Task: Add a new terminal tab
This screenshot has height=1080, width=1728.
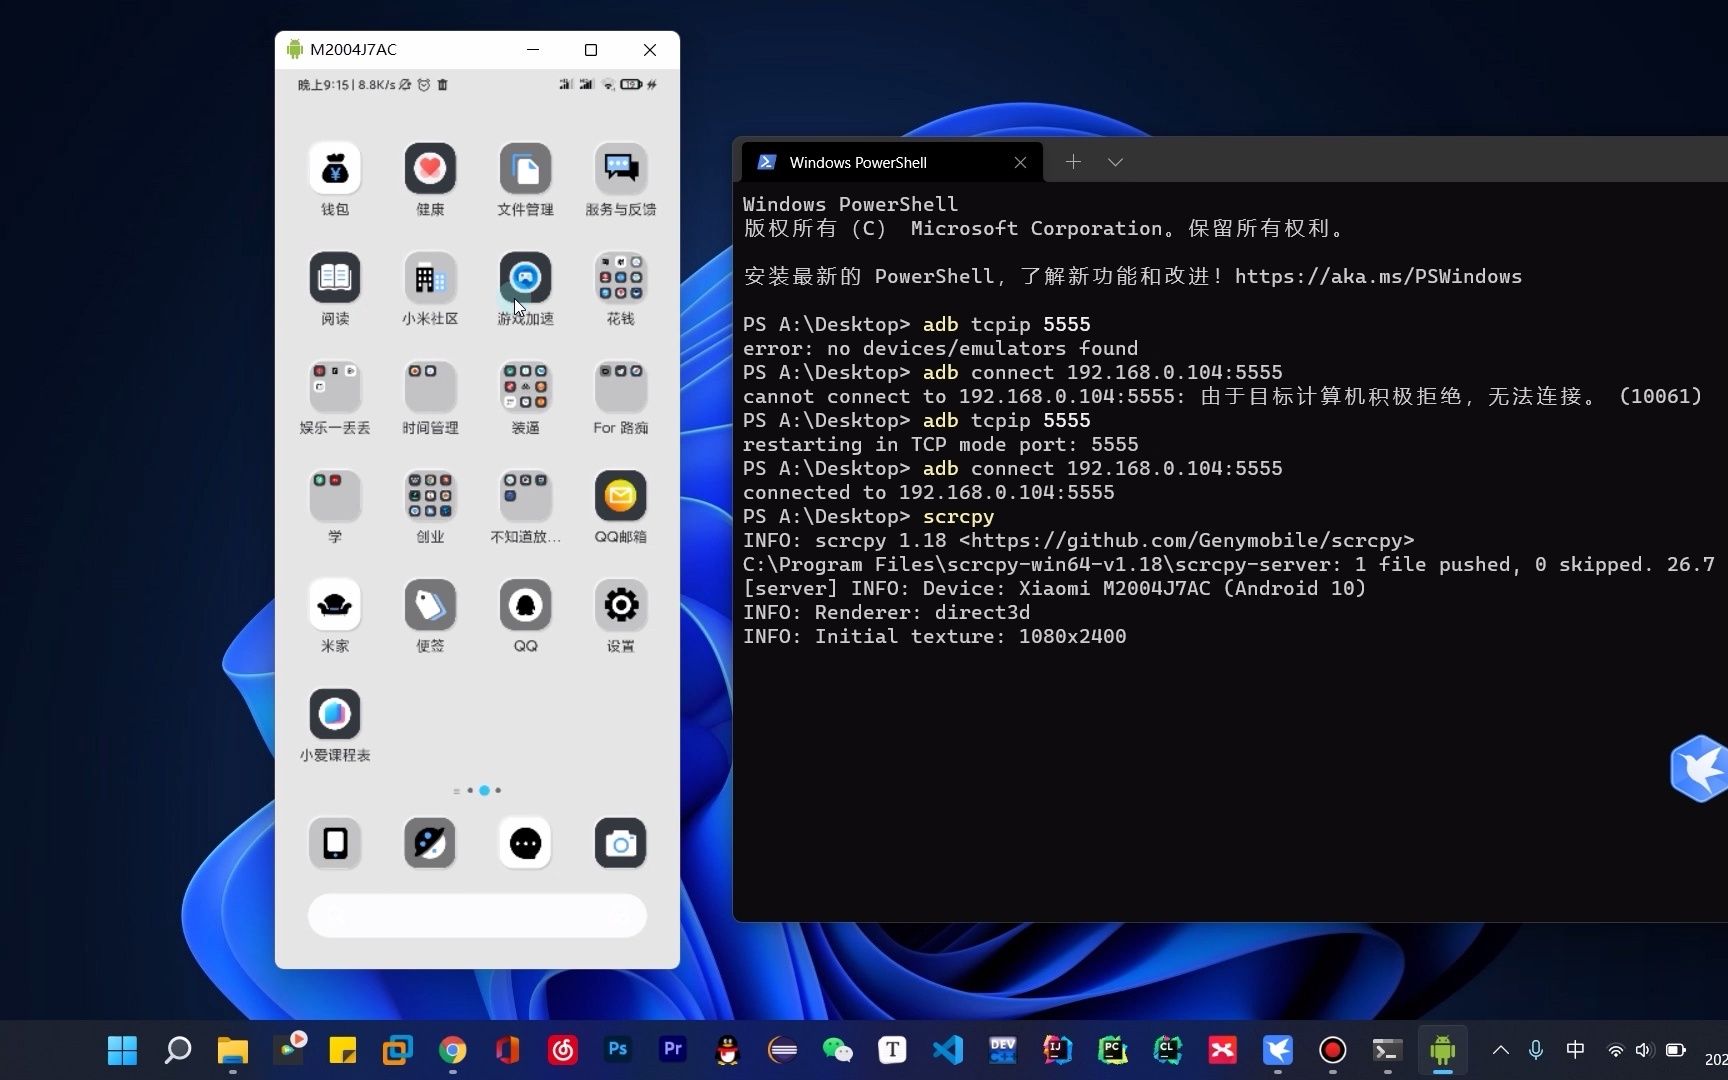Action: pos(1073,162)
